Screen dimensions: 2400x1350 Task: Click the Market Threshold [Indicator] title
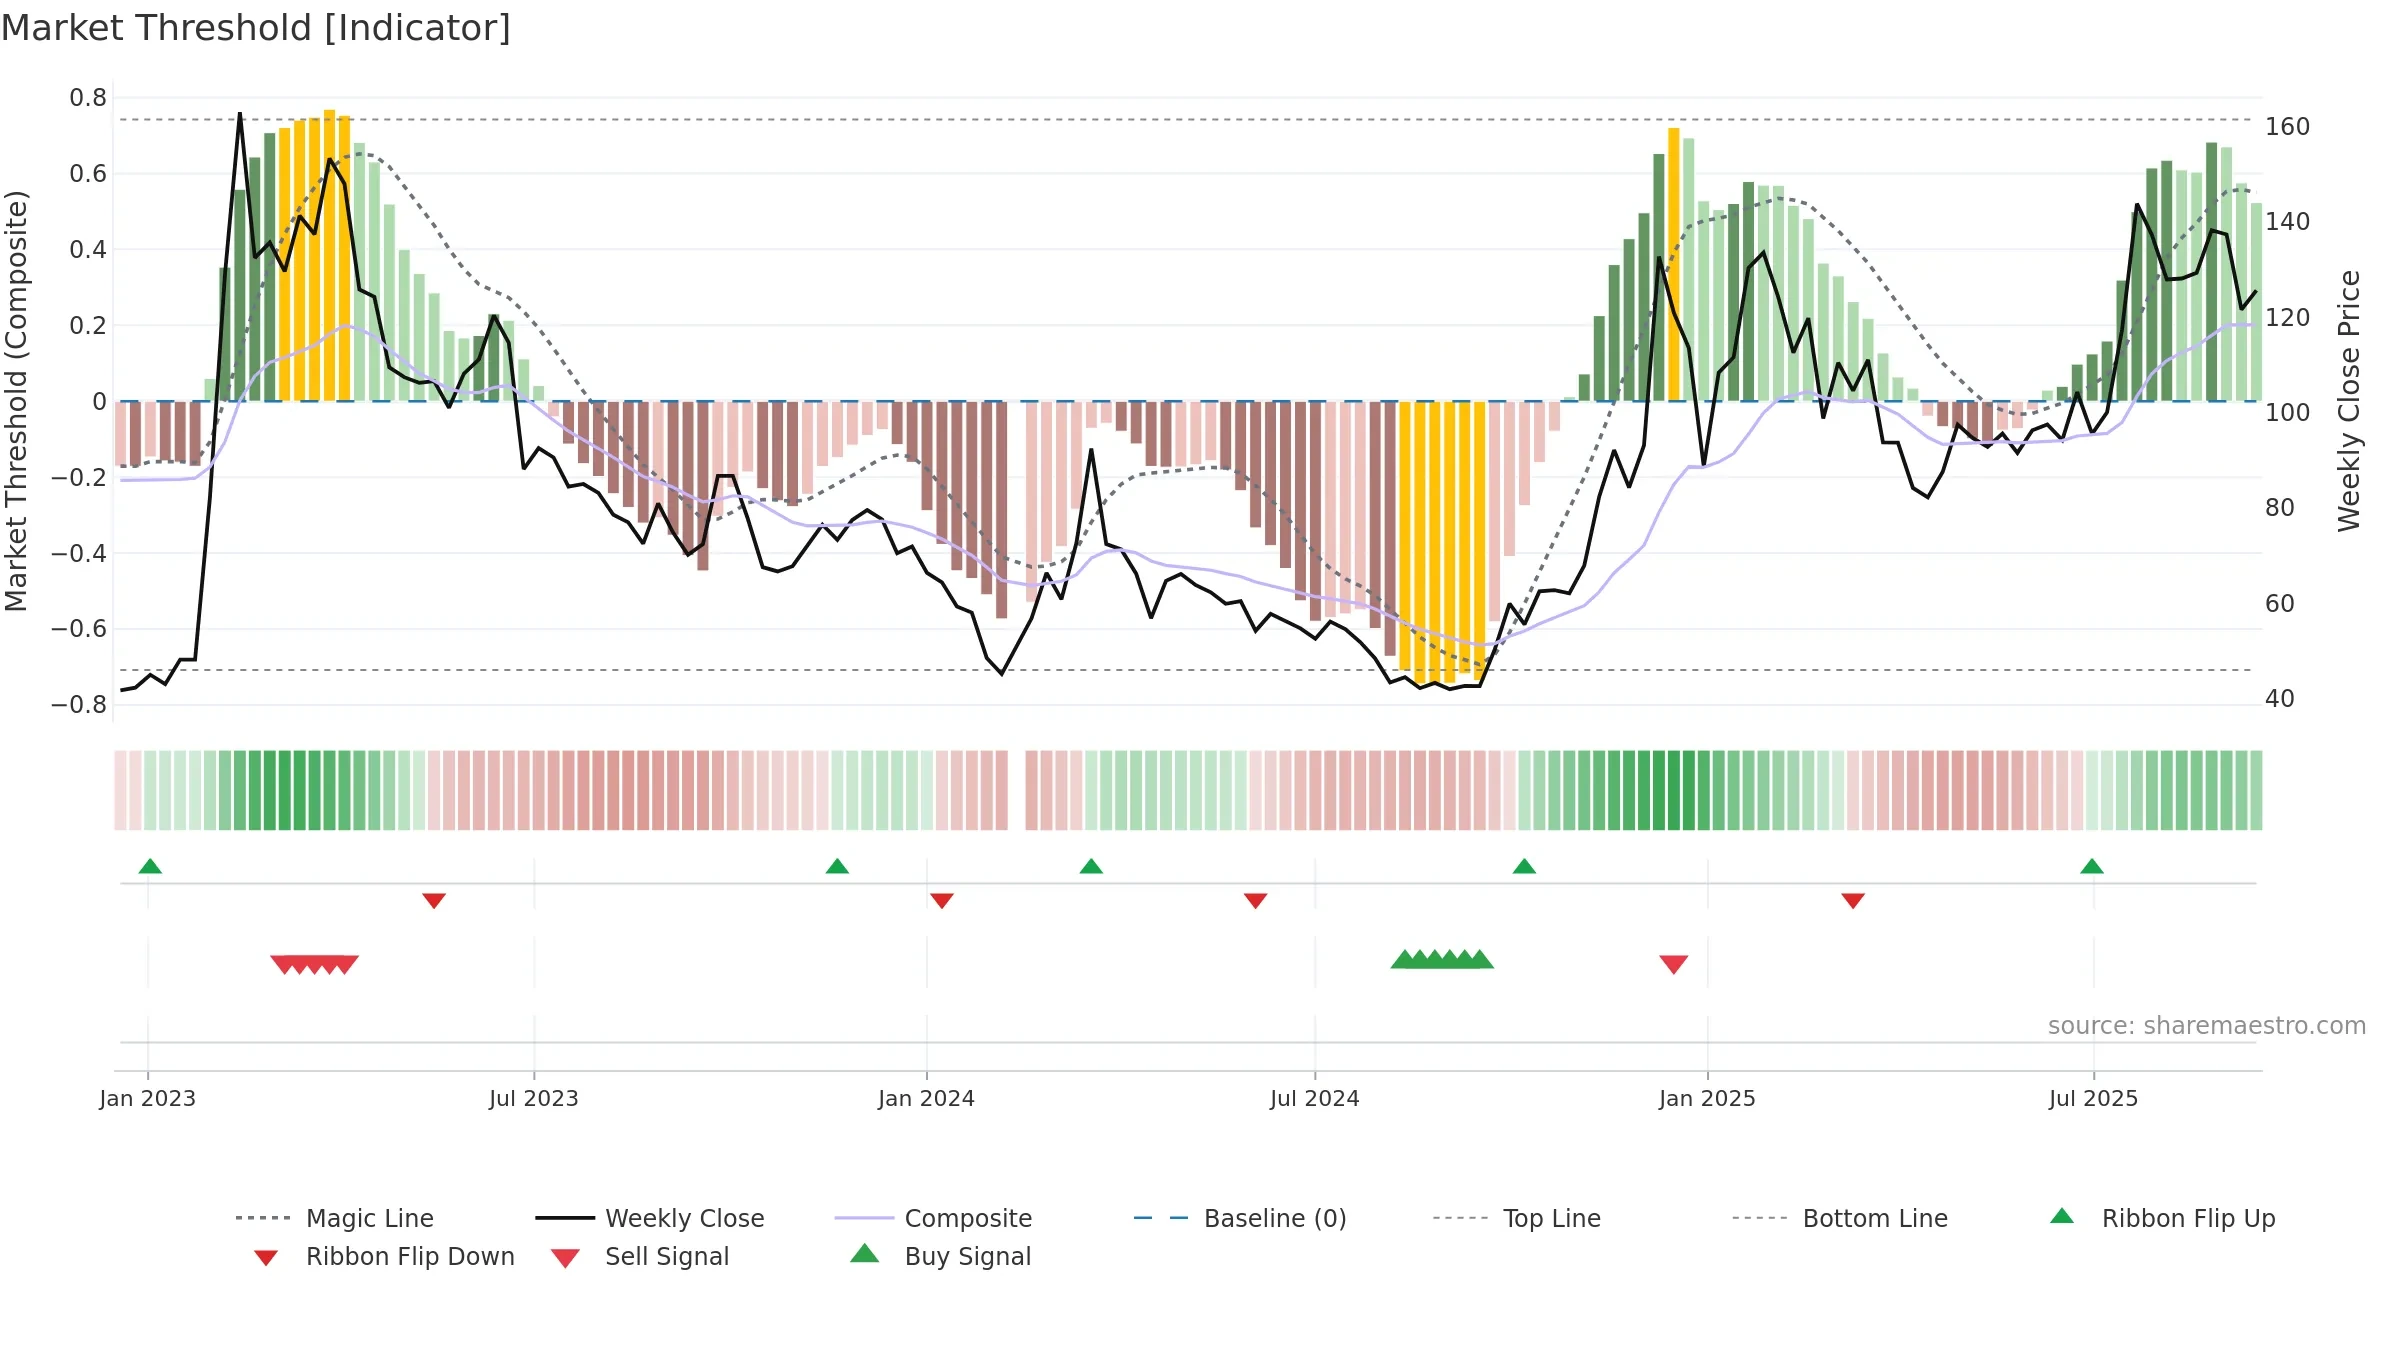pos(256,28)
